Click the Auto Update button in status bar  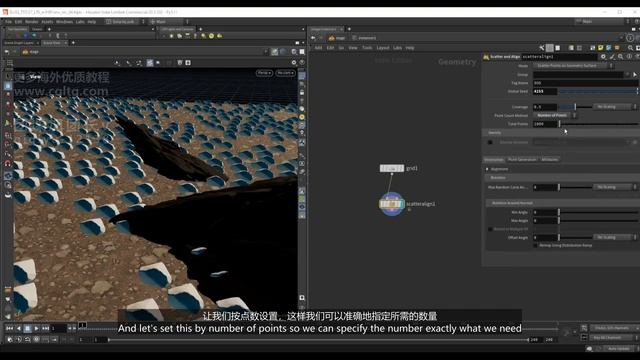point(618,349)
